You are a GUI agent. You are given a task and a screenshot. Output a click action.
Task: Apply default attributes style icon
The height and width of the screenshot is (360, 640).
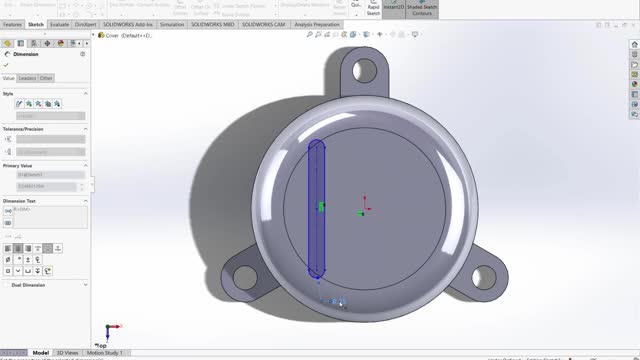(19, 104)
